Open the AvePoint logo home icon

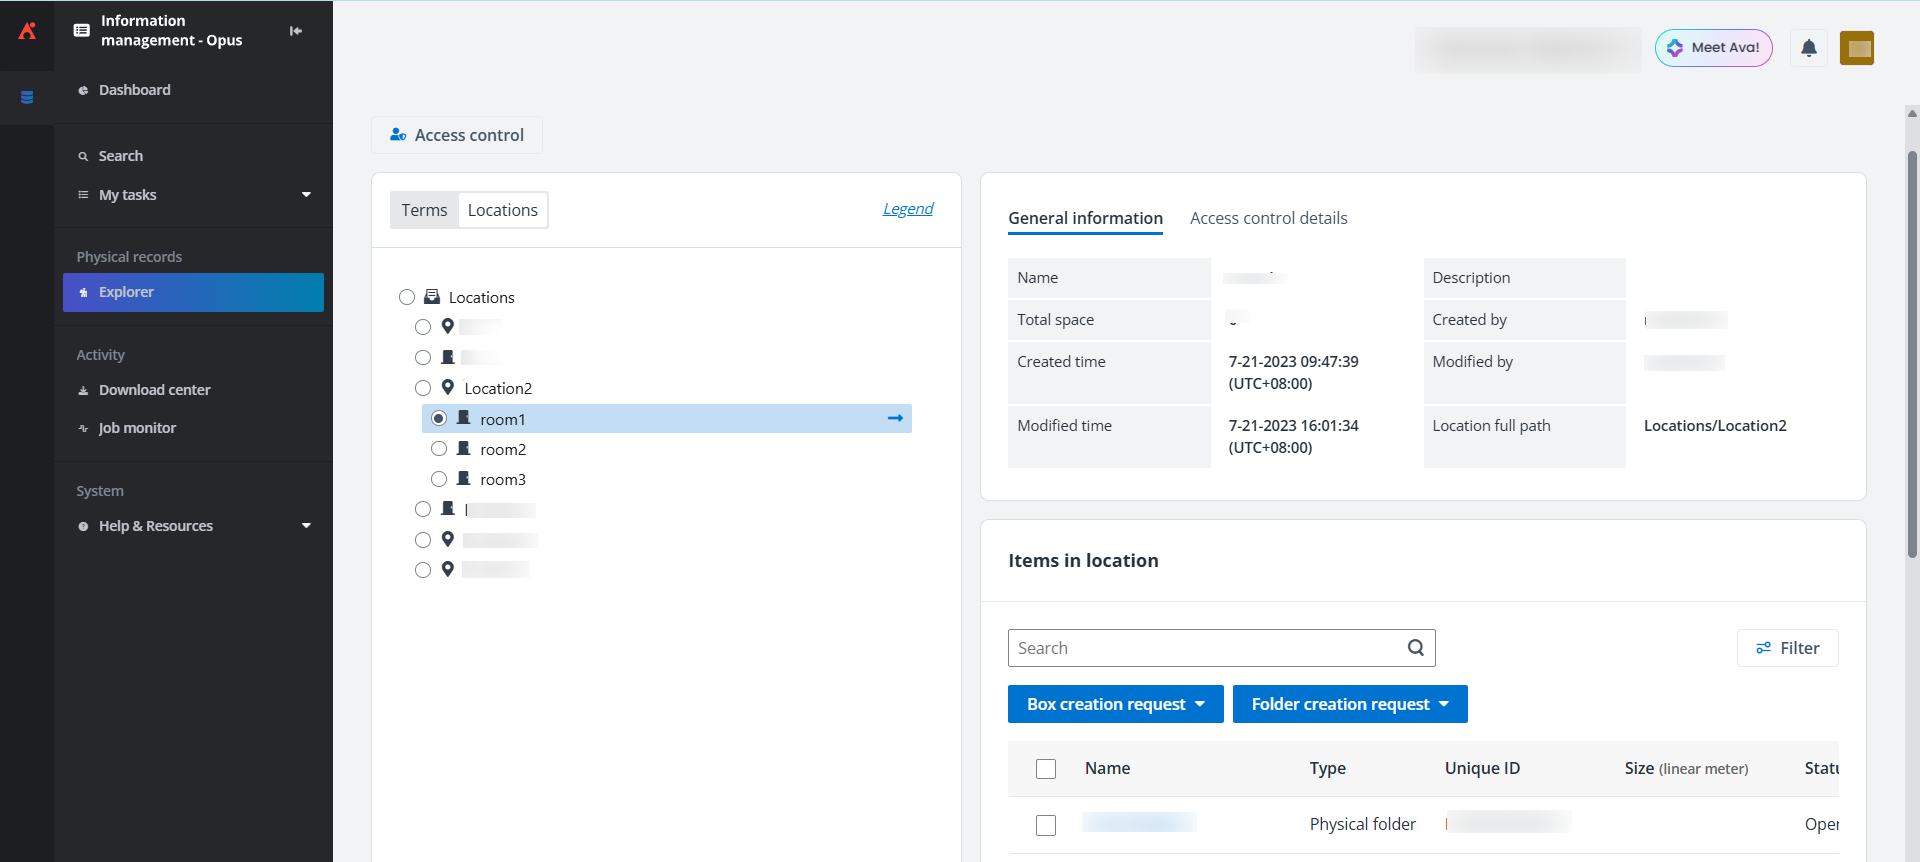tap(27, 31)
